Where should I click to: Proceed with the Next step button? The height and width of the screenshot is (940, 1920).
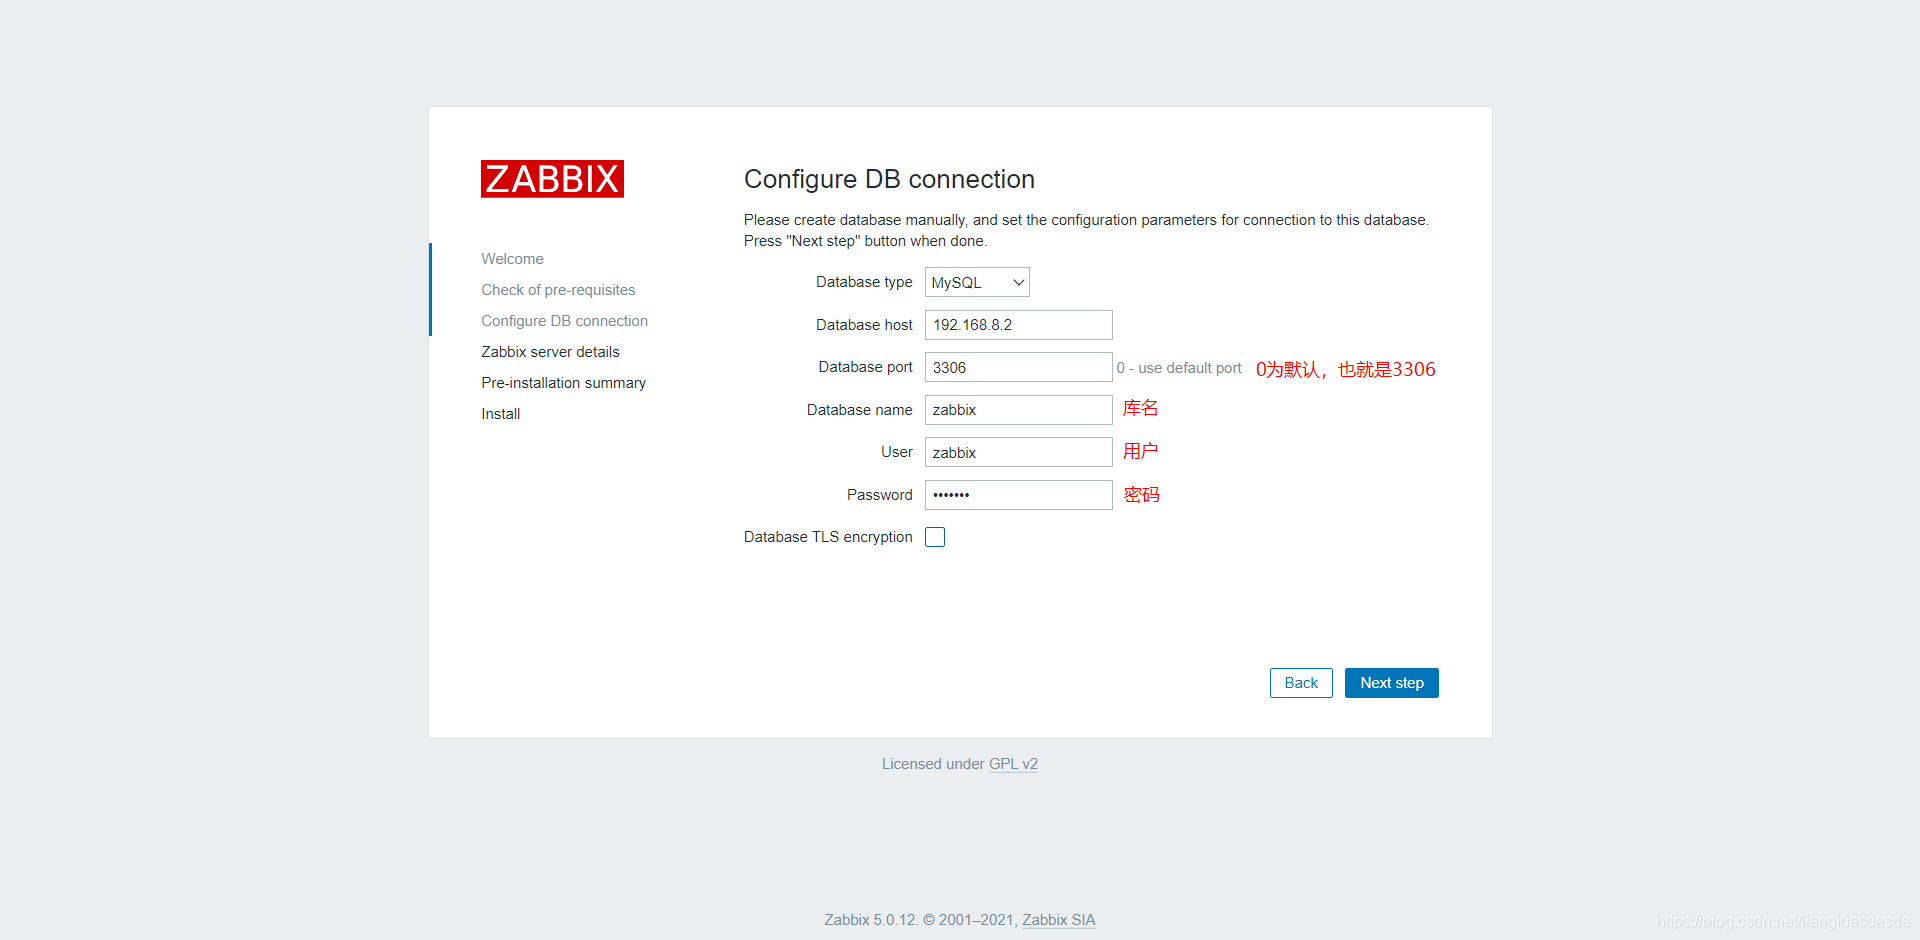(x=1392, y=683)
